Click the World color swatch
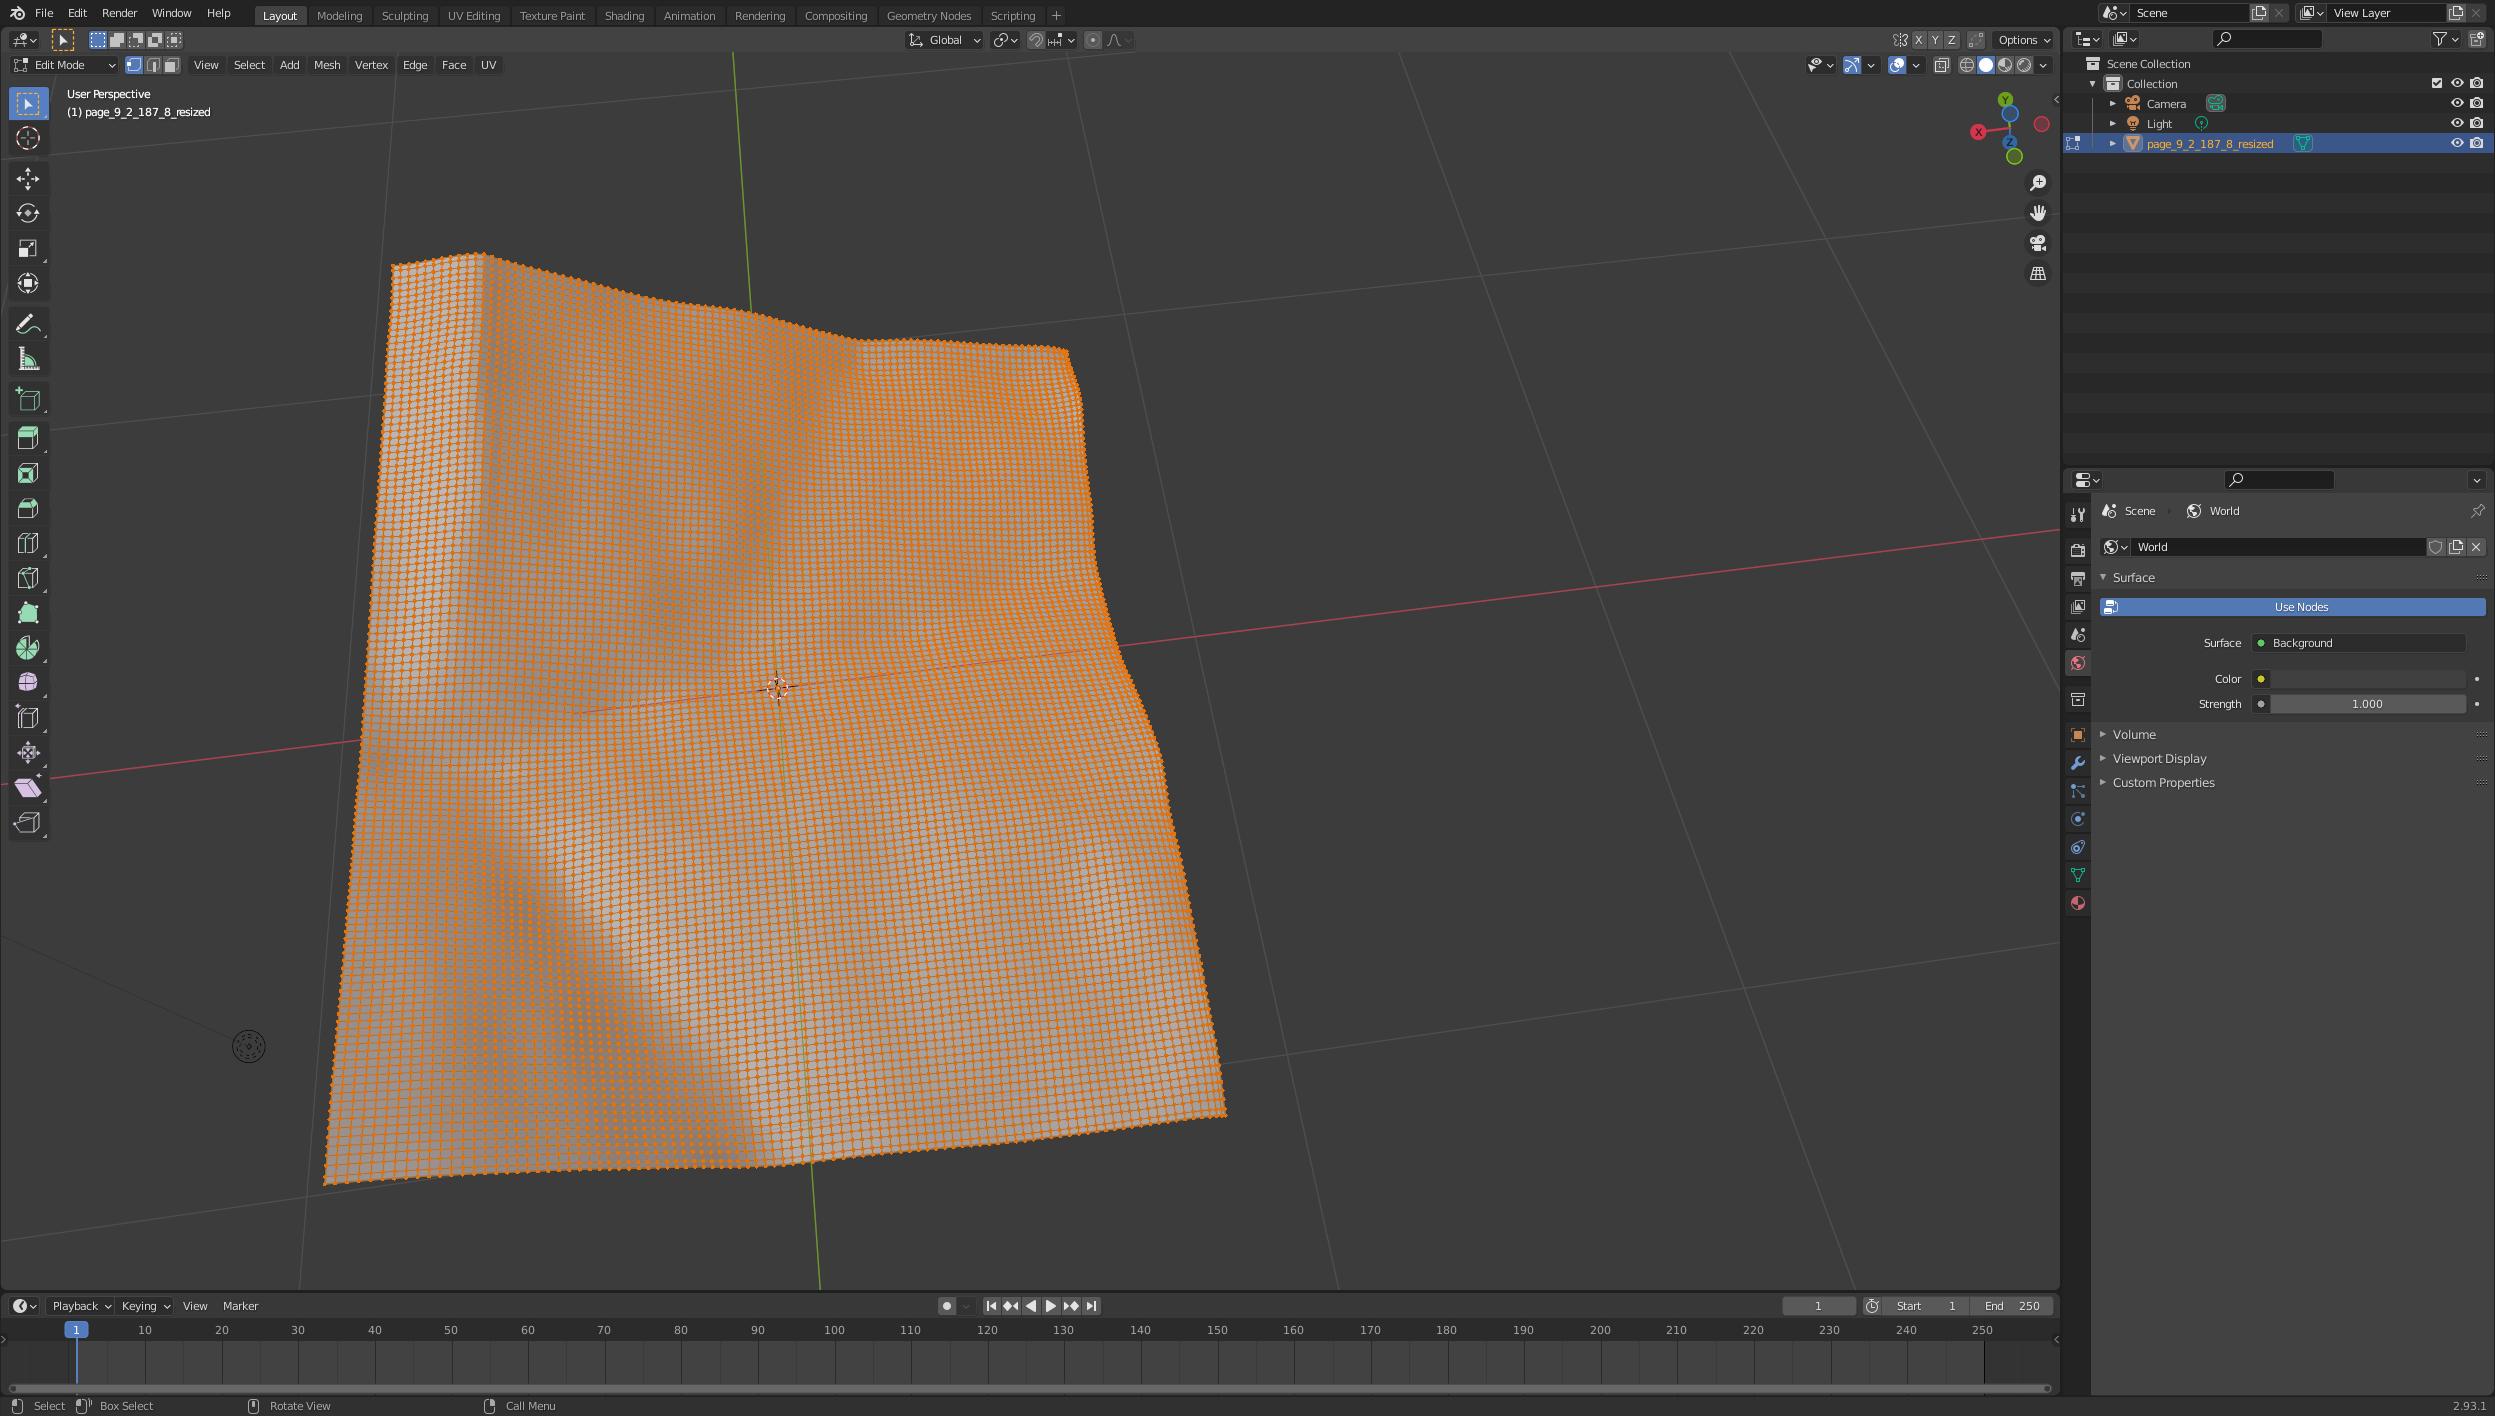Image resolution: width=2495 pixels, height=1416 pixels. pos(2368,679)
